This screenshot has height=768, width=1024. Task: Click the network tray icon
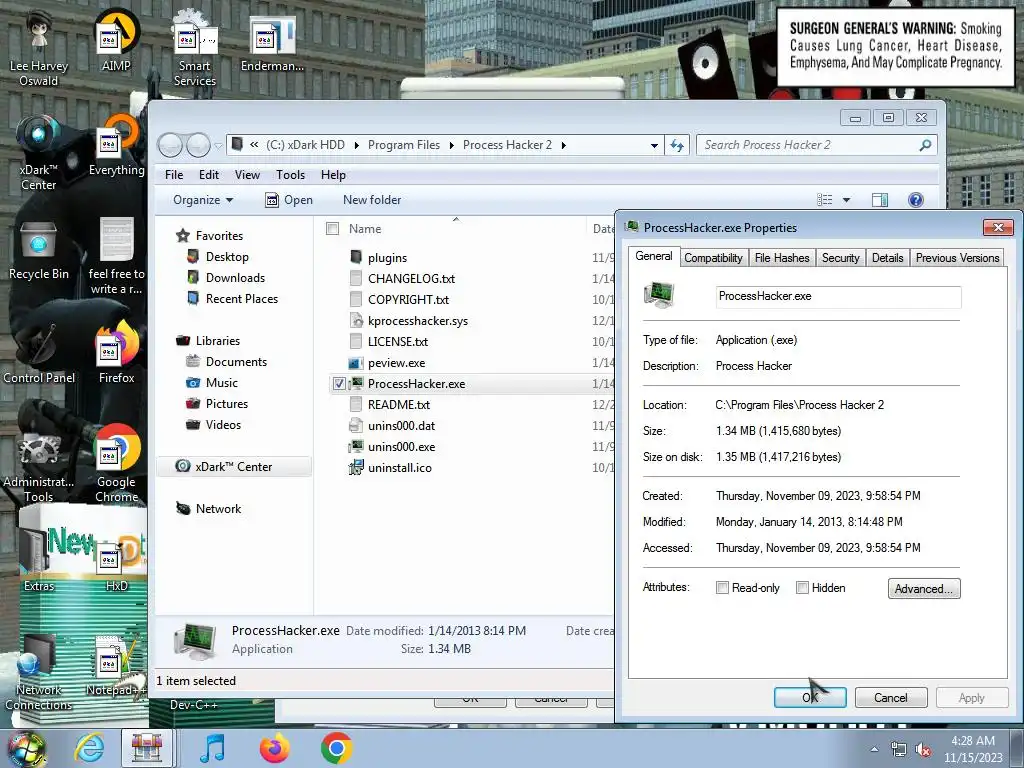pyautogui.click(x=899, y=750)
